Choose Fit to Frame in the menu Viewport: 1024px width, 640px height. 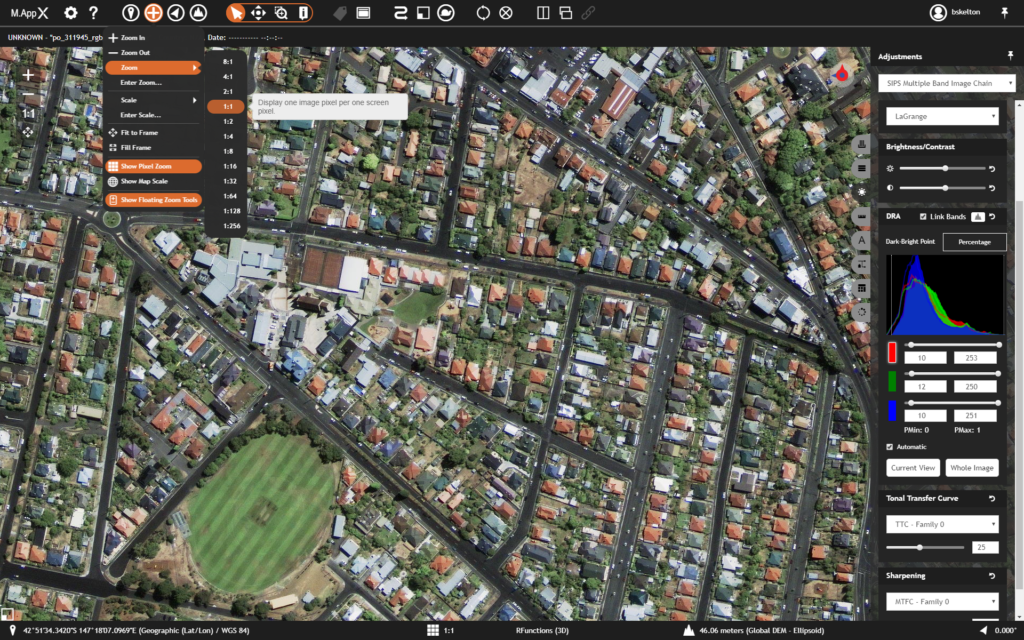pyautogui.click(x=139, y=132)
